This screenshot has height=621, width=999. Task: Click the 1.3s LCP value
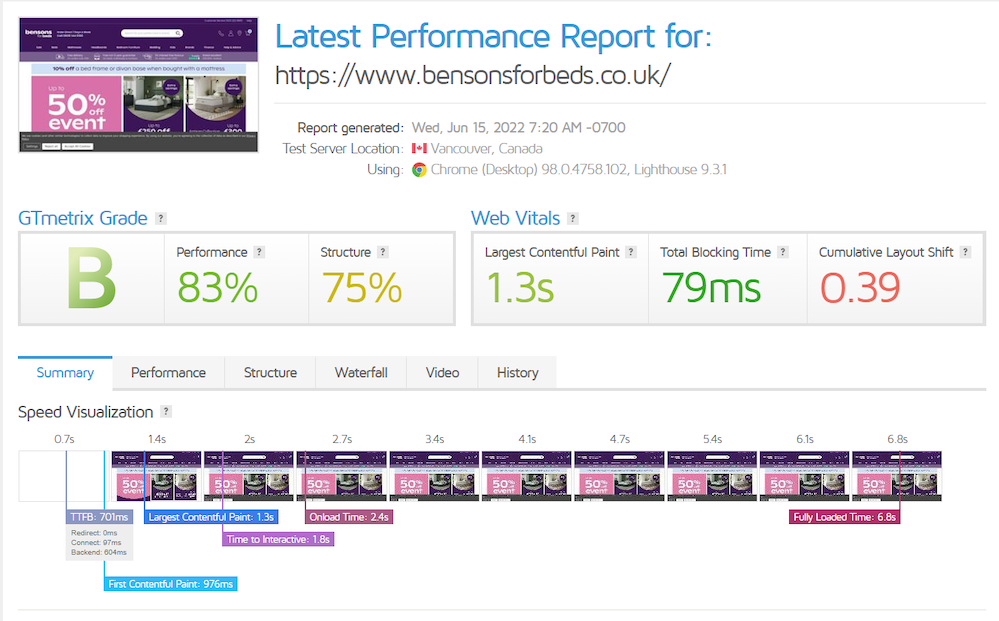520,288
